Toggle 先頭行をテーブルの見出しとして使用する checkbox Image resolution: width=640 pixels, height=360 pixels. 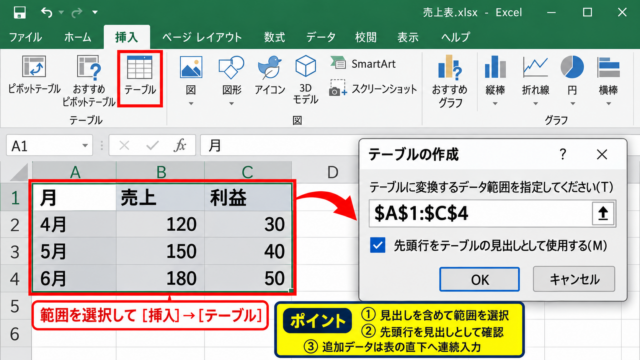[378, 245]
